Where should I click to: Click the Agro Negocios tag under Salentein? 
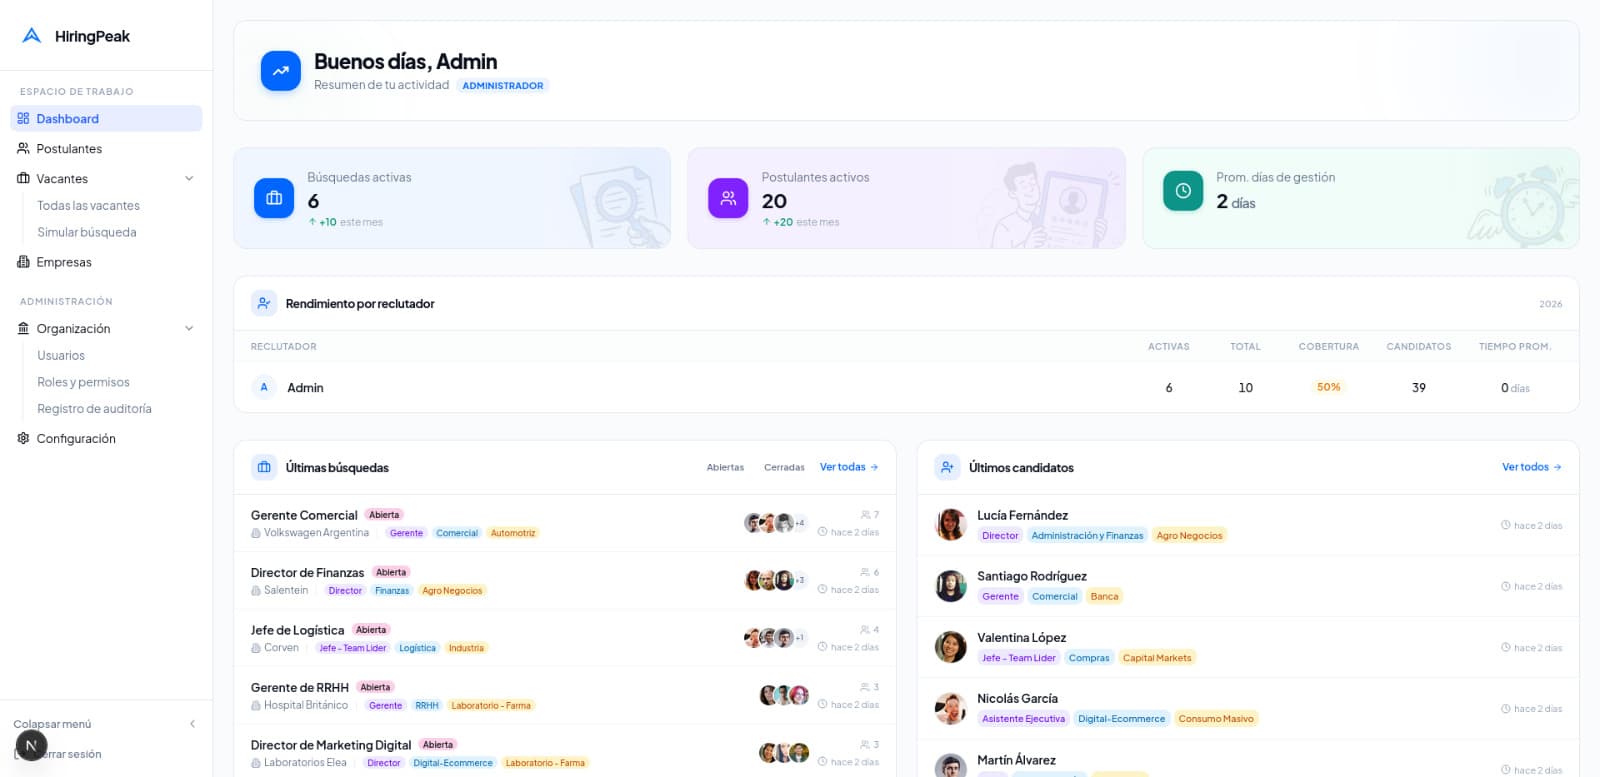[x=452, y=591]
